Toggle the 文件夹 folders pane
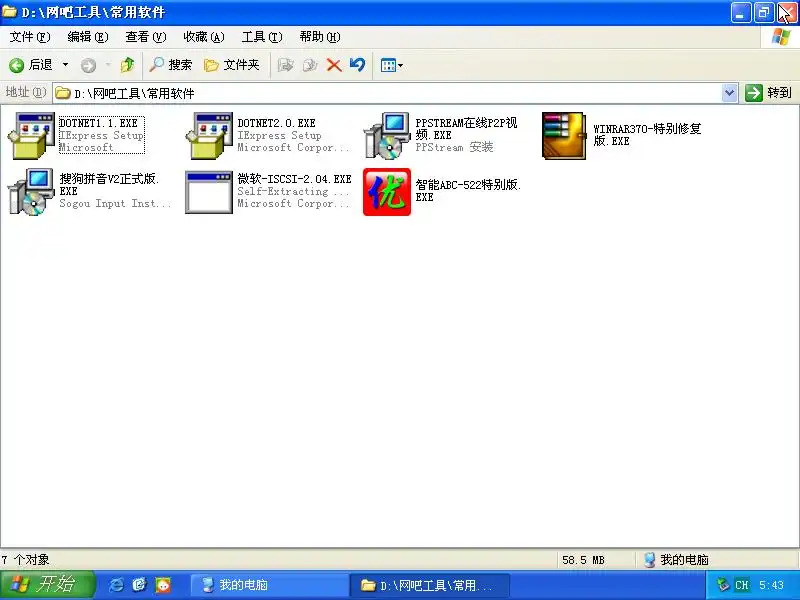The height and width of the screenshot is (600, 800). 232,65
